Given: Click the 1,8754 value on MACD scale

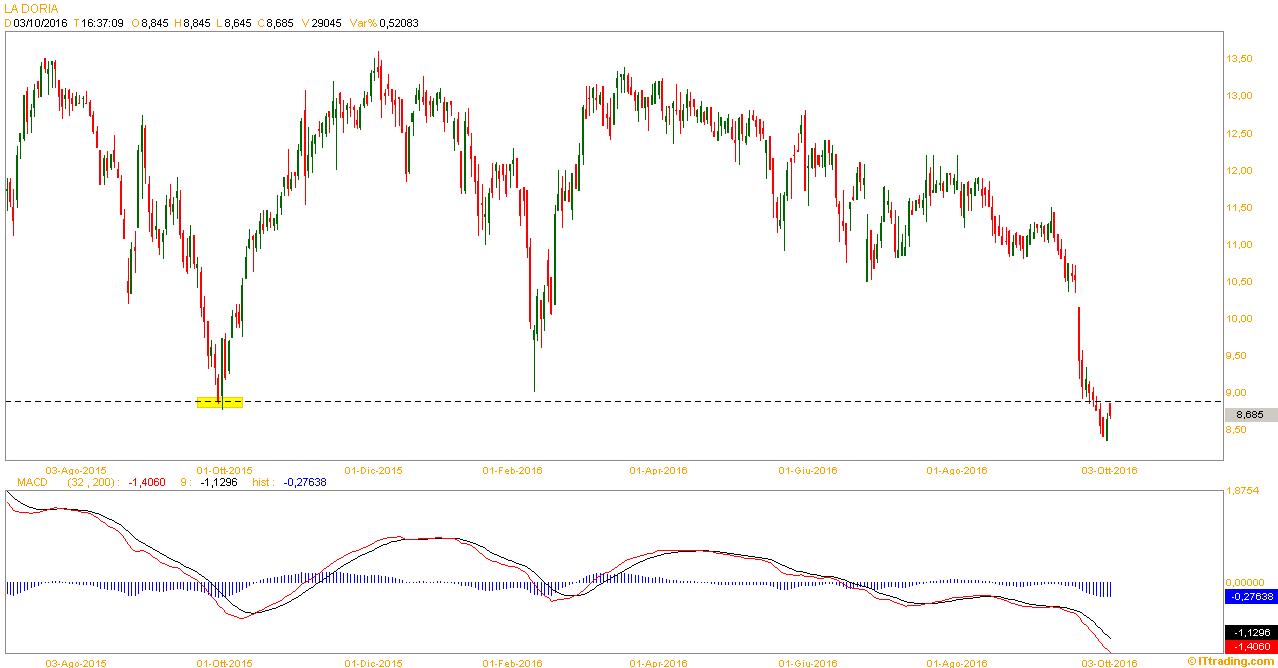Looking at the screenshot, I should point(1244,491).
